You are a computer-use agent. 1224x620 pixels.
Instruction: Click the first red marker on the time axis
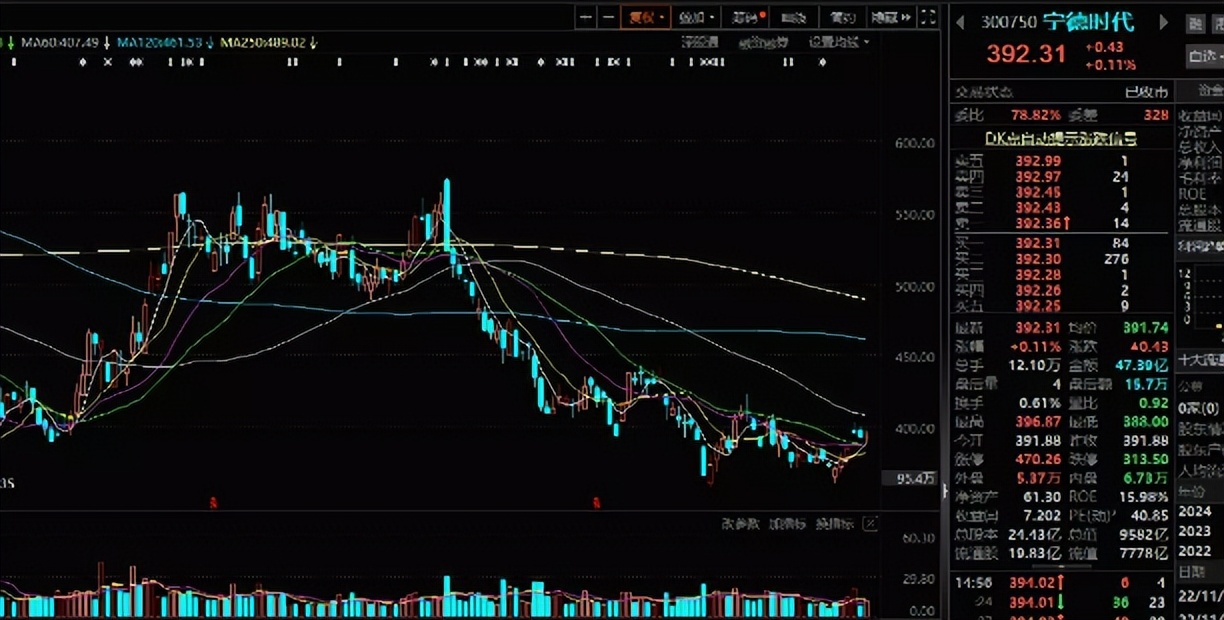pyautogui.click(x=214, y=501)
